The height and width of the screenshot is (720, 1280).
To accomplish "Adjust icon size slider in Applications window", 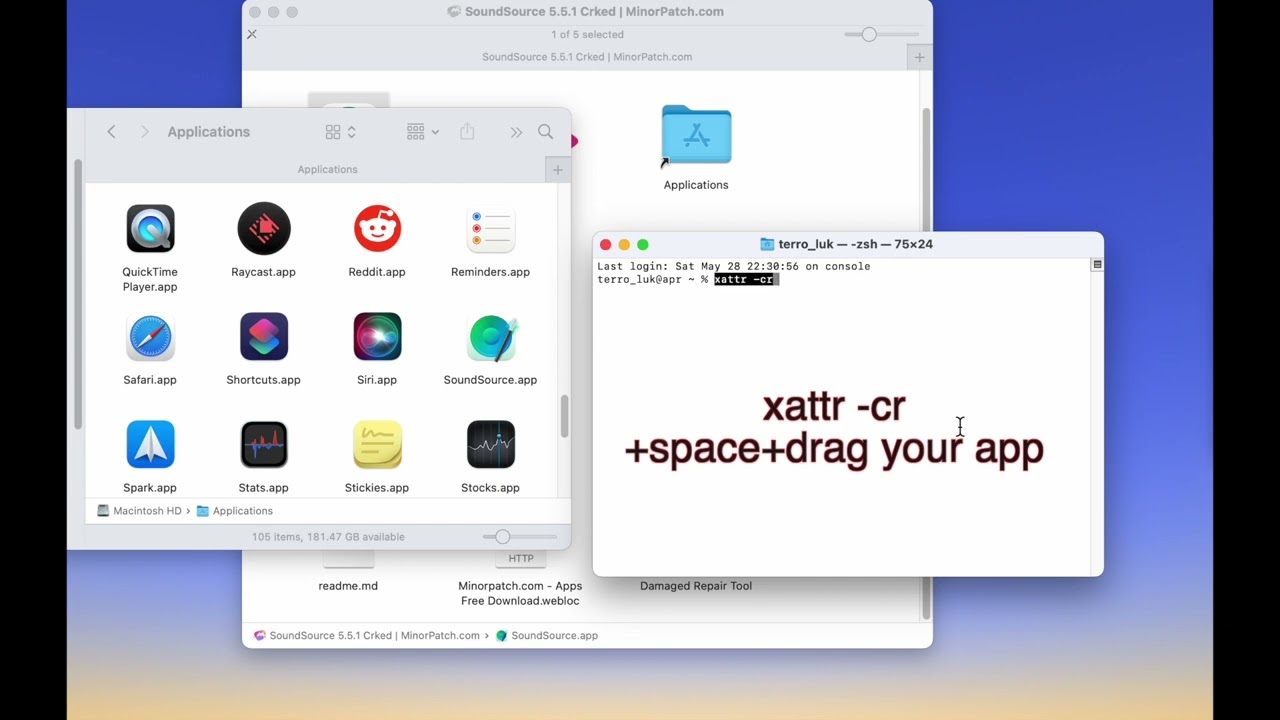I will [519, 537].
